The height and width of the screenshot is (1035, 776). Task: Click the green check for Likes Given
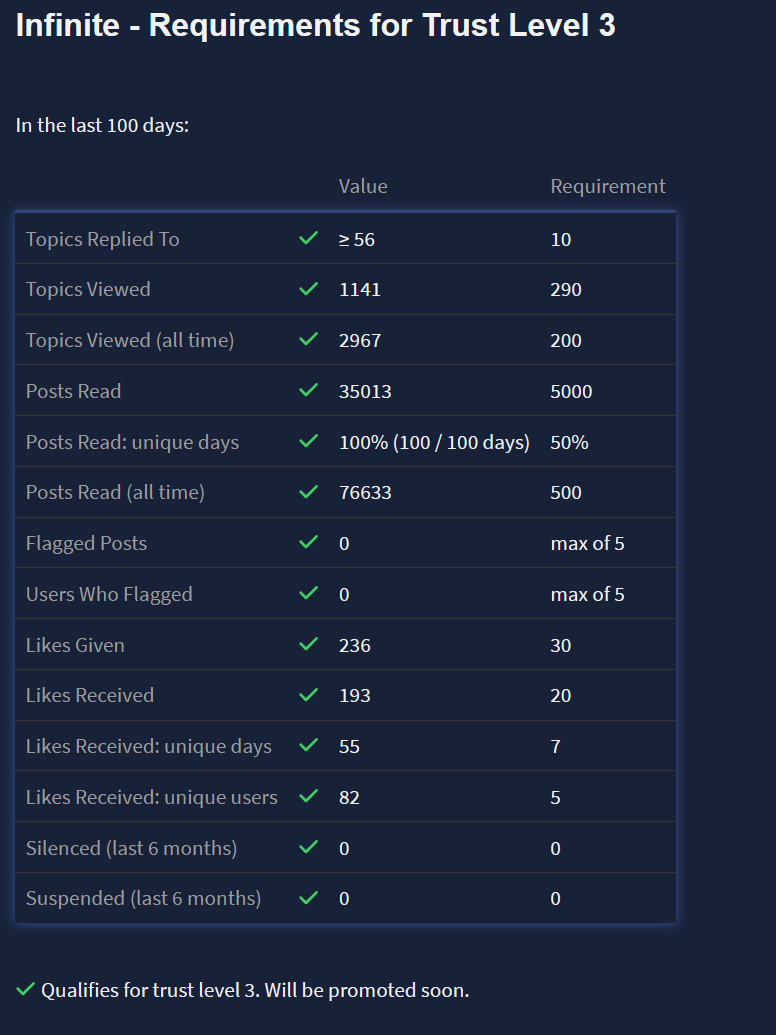click(x=309, y=645)
